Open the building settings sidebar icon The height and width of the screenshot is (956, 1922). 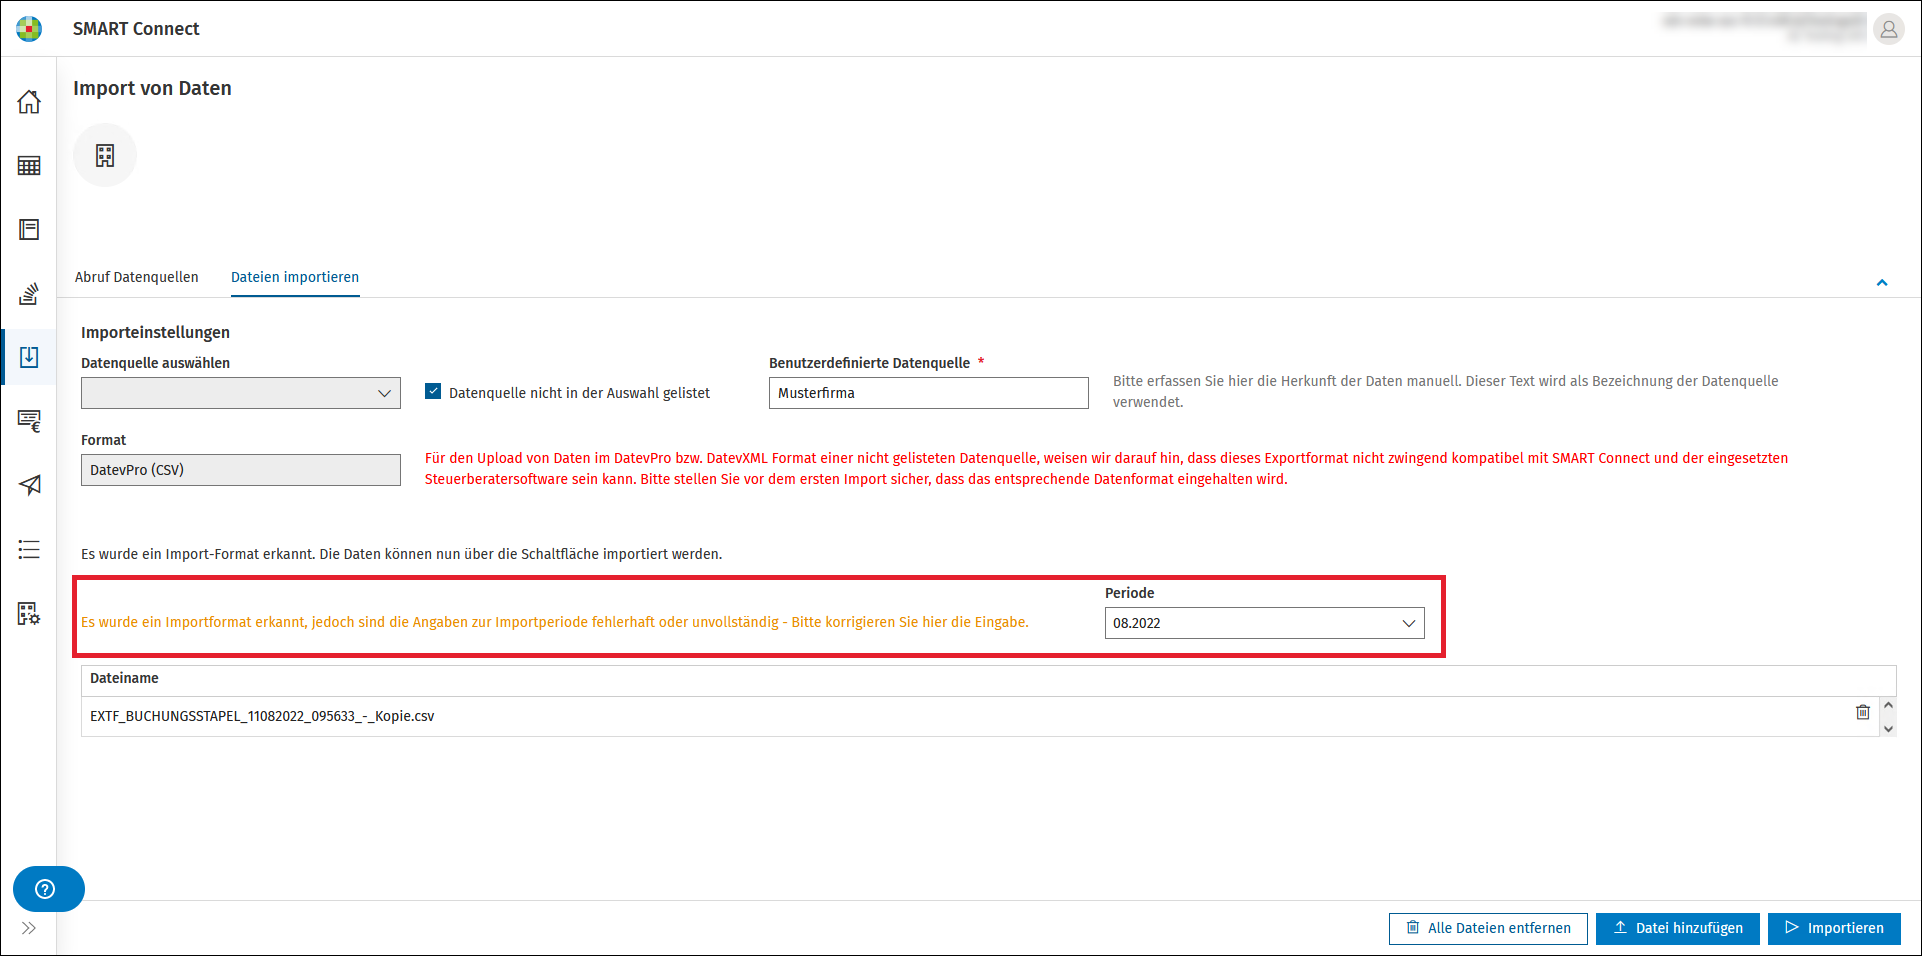tap(29, 613)
